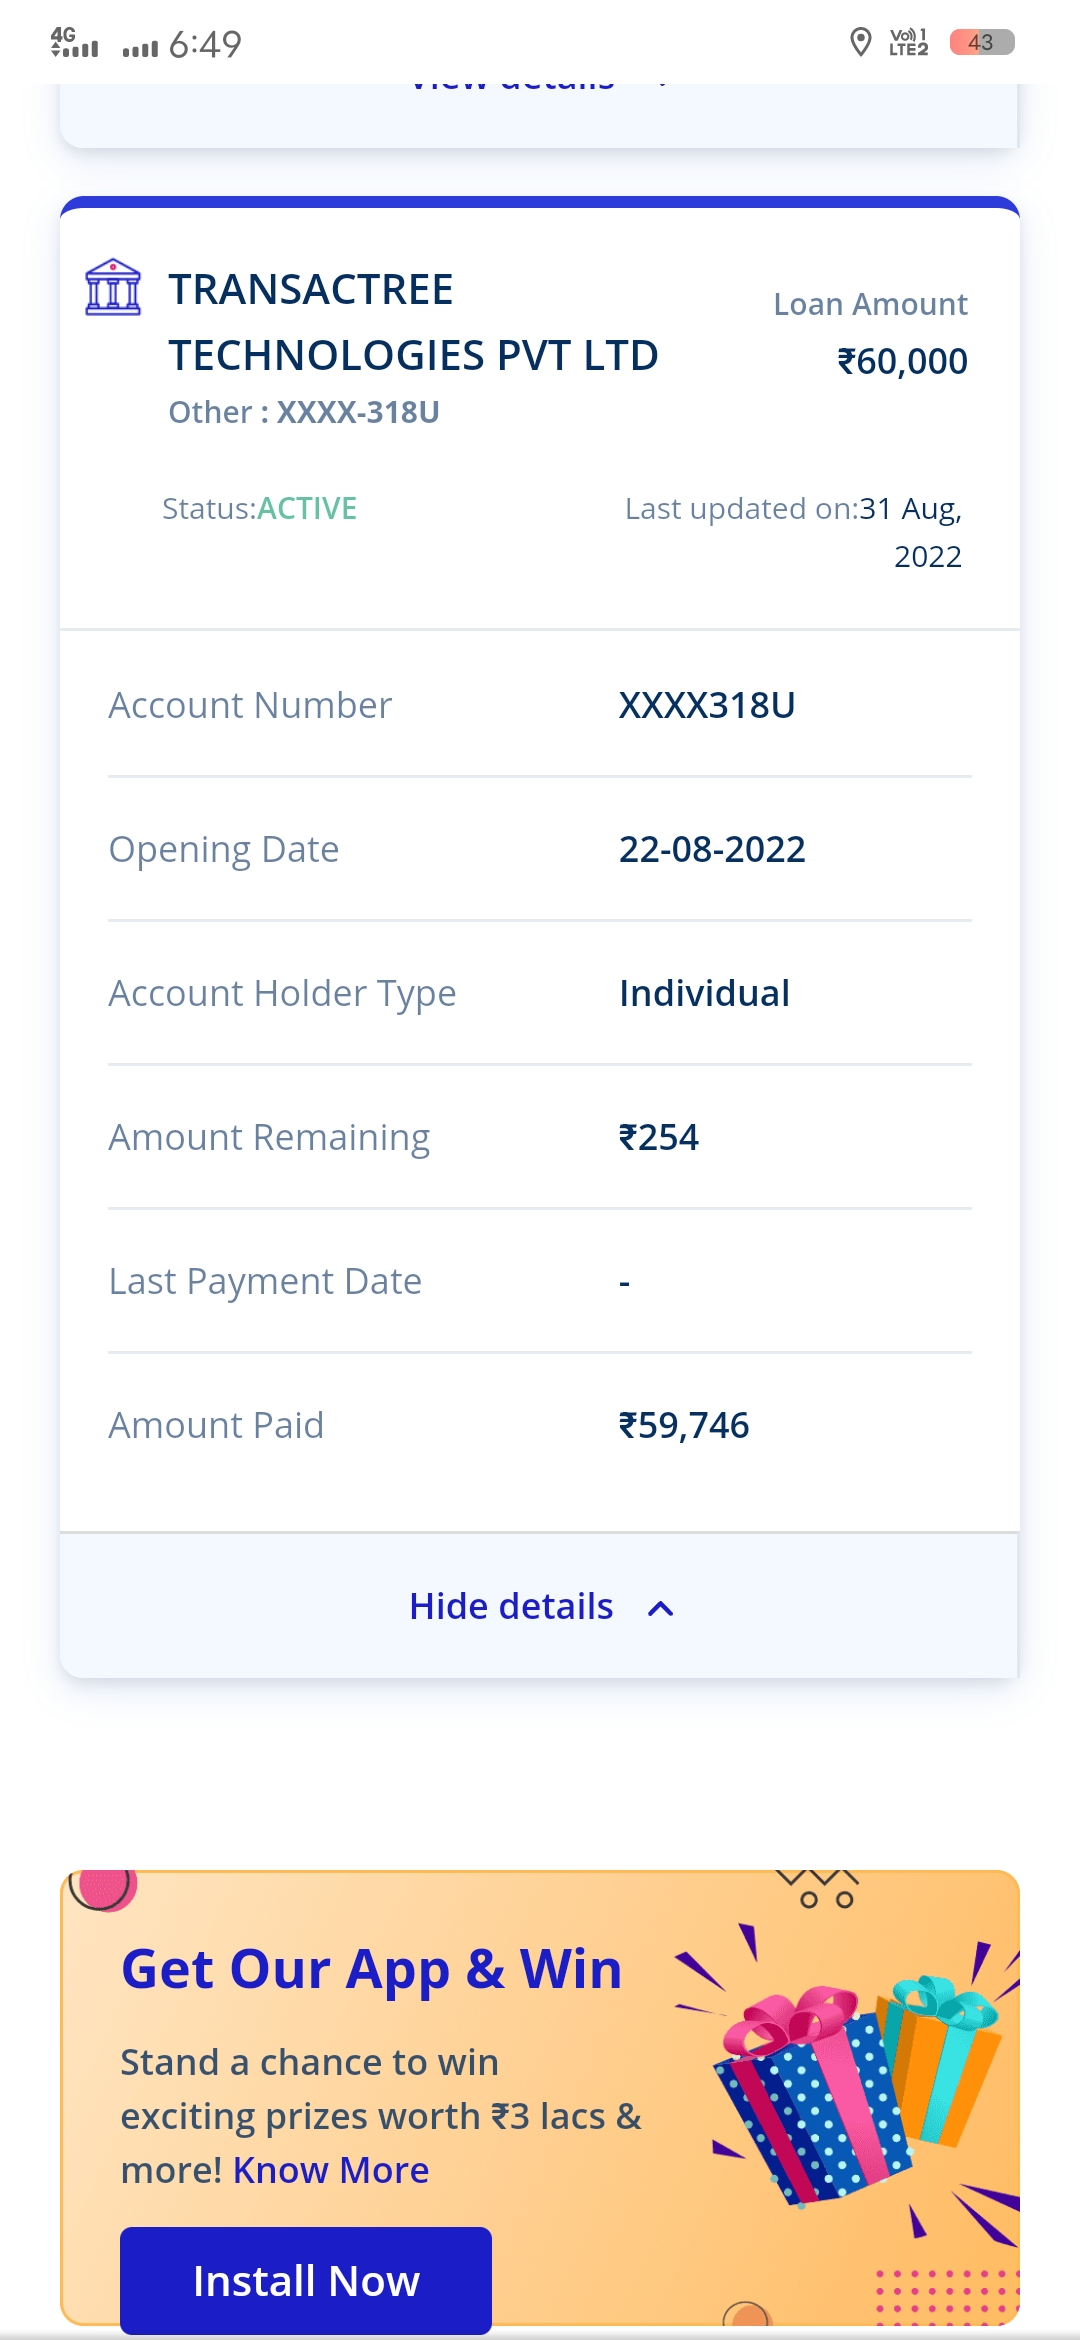Viewport: 1080px width, 2340px height.
Task: Tap the location pin status icon
Action: [x=860, y=43]
